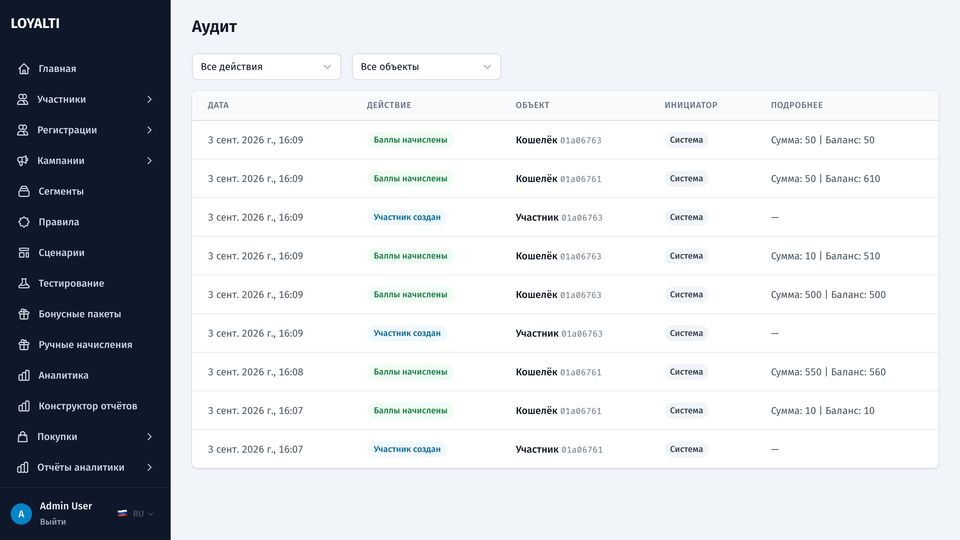Viewport: 960px width, 540px height.
Task: Click the Сегменты icon
Action: (x=24, y=191)
